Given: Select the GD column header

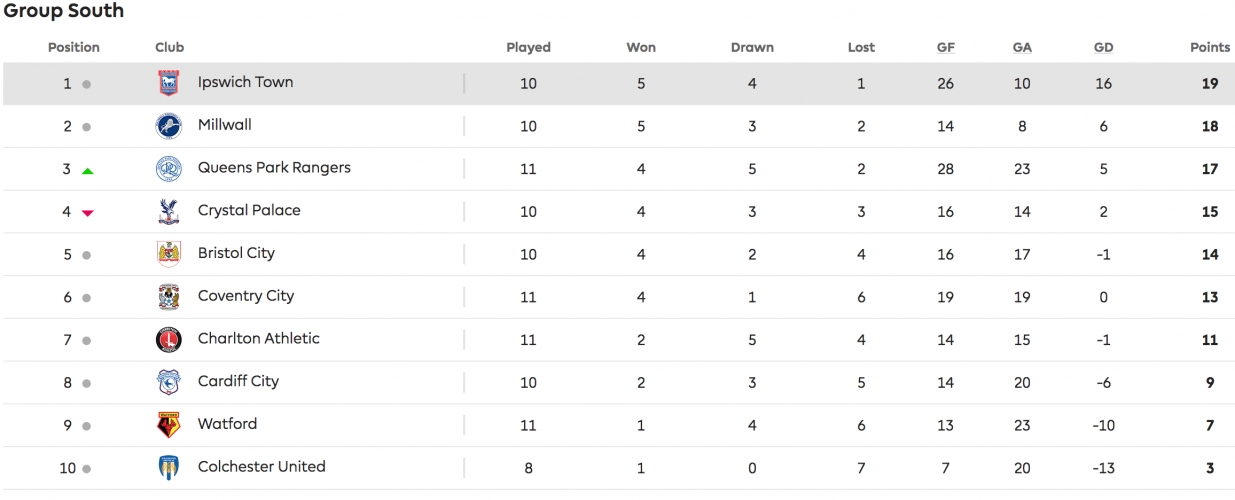Looking at the screenshot, I should 1103,47.
